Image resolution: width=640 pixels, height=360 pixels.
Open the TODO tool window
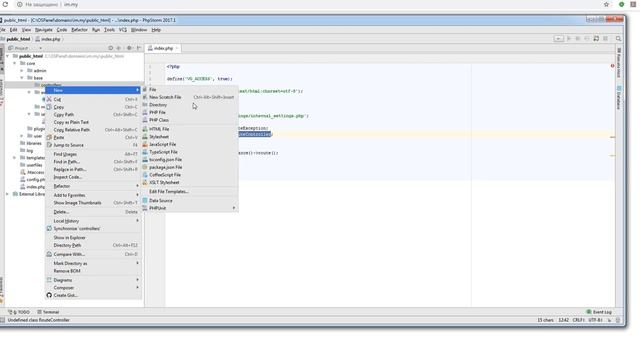click(x=19, y=312)
